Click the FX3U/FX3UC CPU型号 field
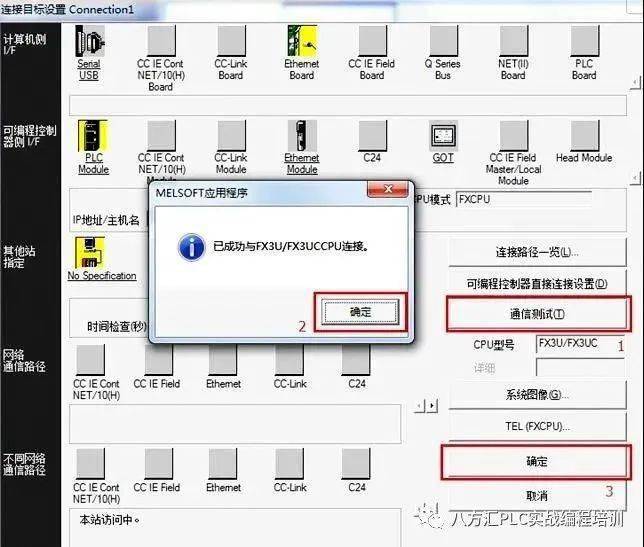This screenshot has height=547, width=644. pos(580,344)
